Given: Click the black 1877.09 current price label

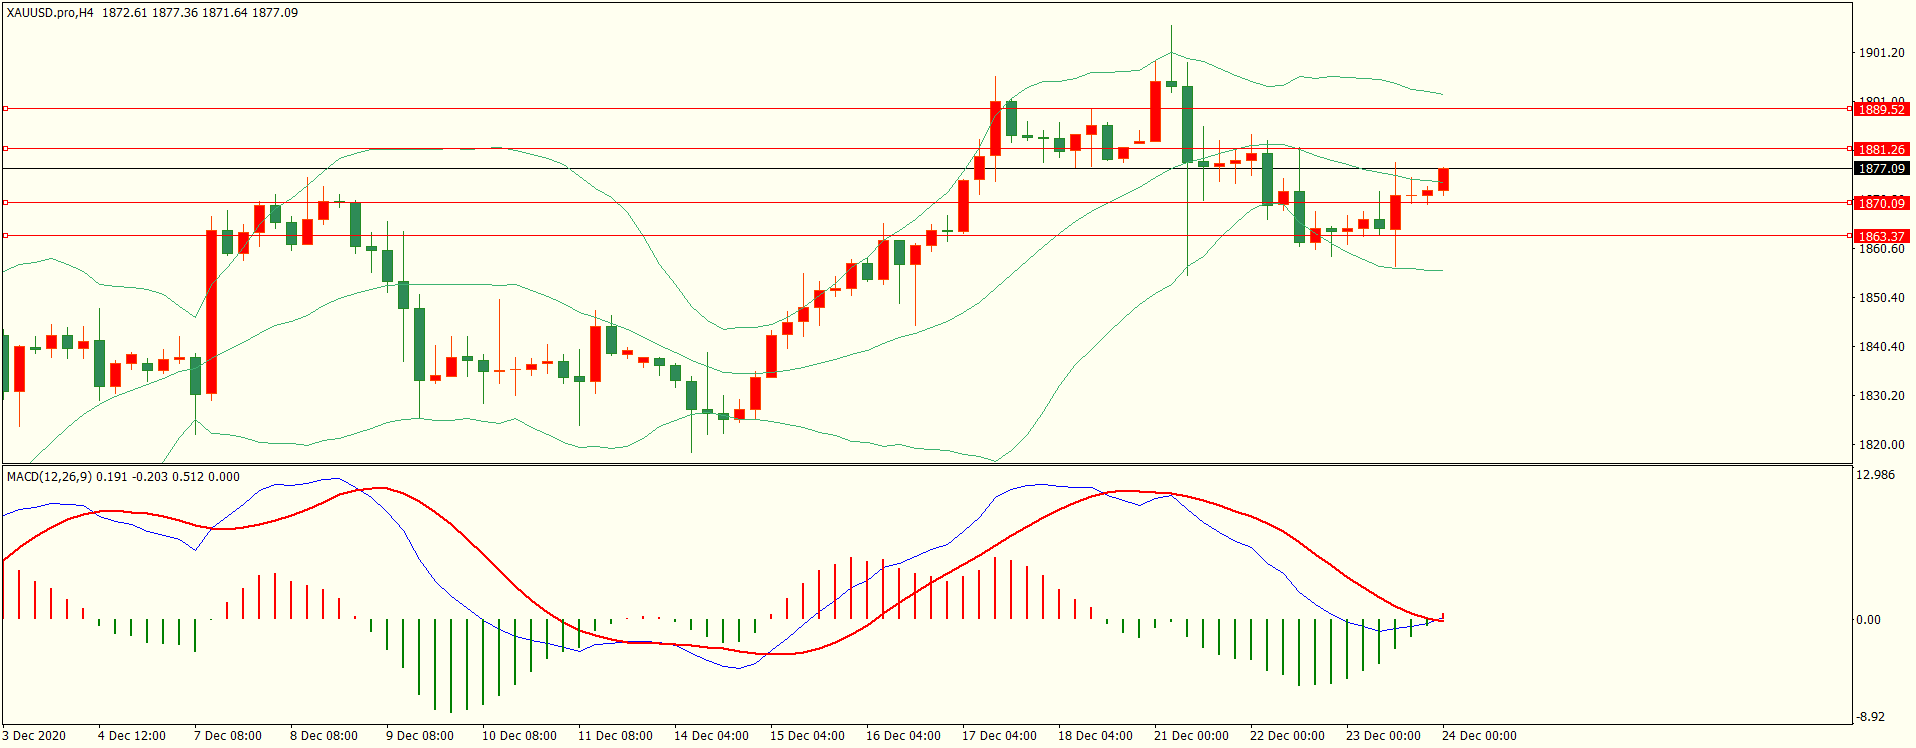Looking at the screenshot, I should coord(1881,169).
